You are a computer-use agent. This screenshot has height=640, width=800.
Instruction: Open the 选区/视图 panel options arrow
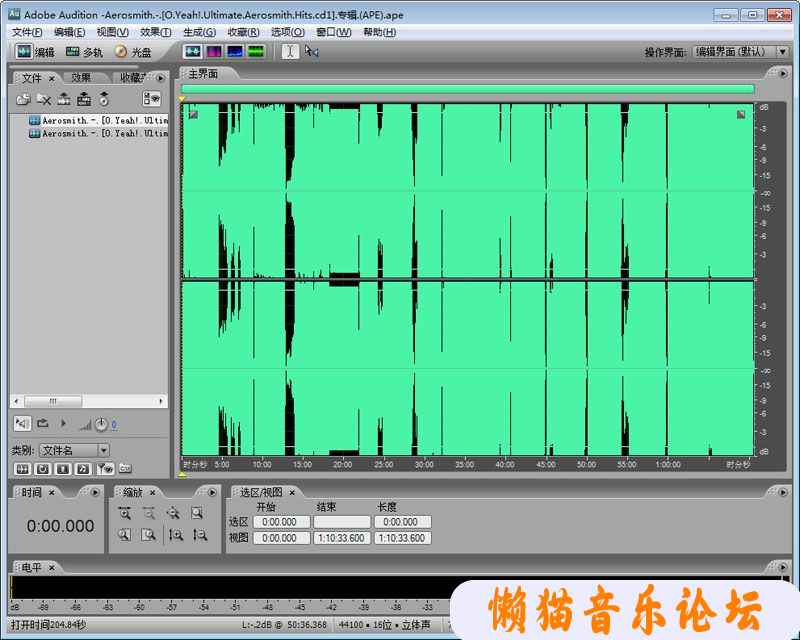pos(783,493)
